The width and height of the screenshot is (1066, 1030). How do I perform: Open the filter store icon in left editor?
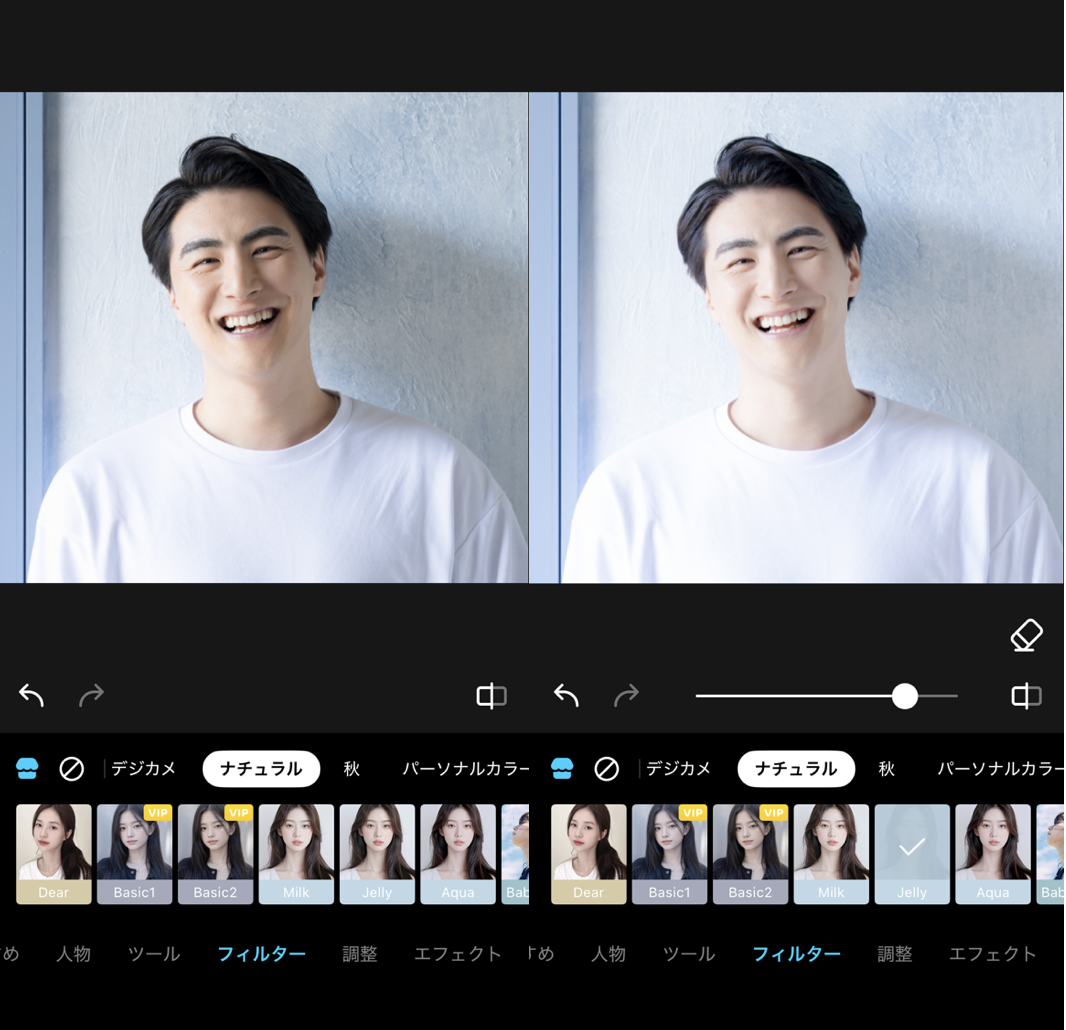tap(27, 768)
